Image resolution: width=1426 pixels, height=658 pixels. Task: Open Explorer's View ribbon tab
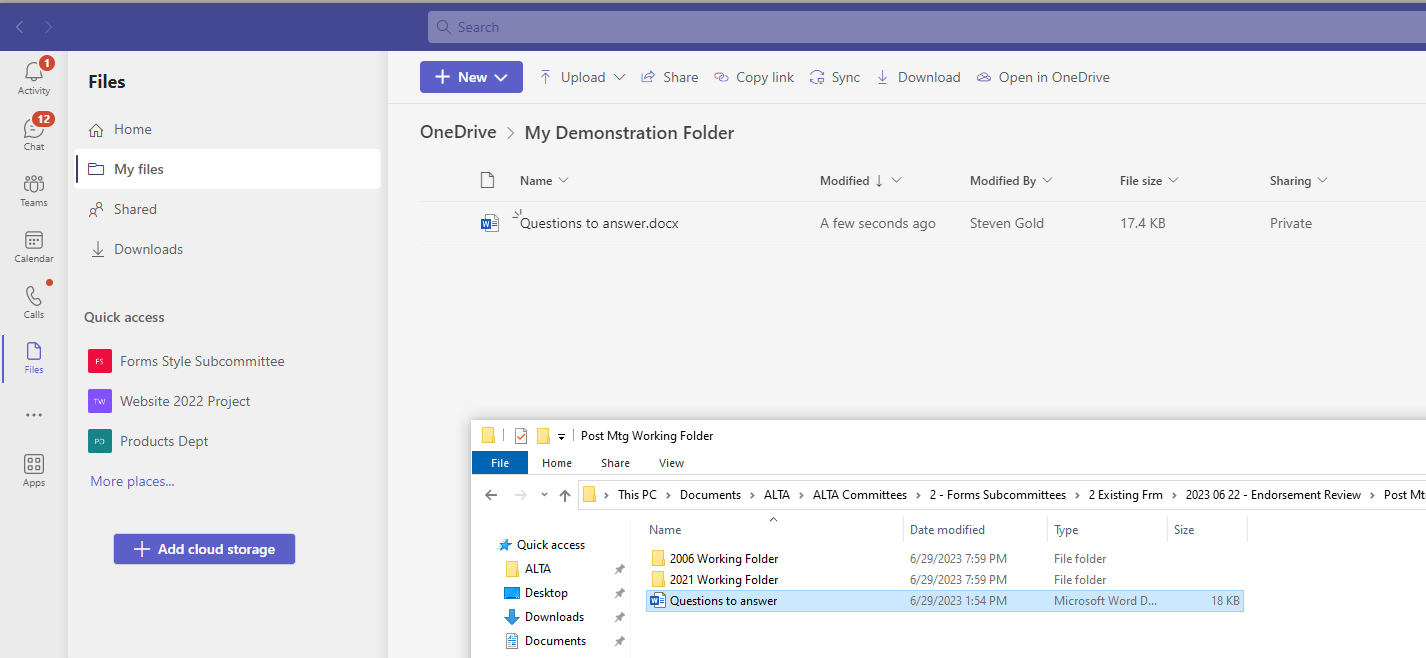point(672,463)
